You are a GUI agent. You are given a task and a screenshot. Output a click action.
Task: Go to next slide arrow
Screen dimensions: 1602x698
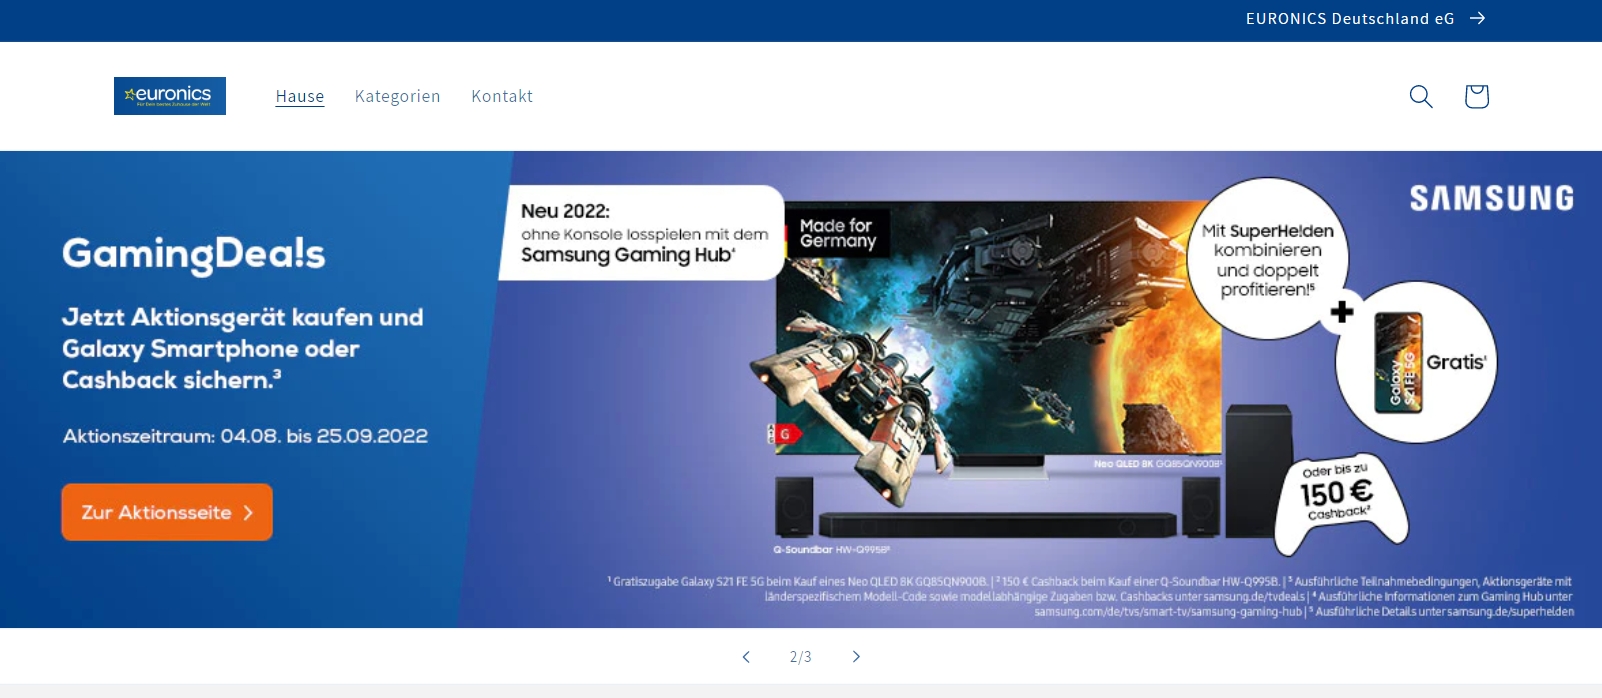click(856, 657)
